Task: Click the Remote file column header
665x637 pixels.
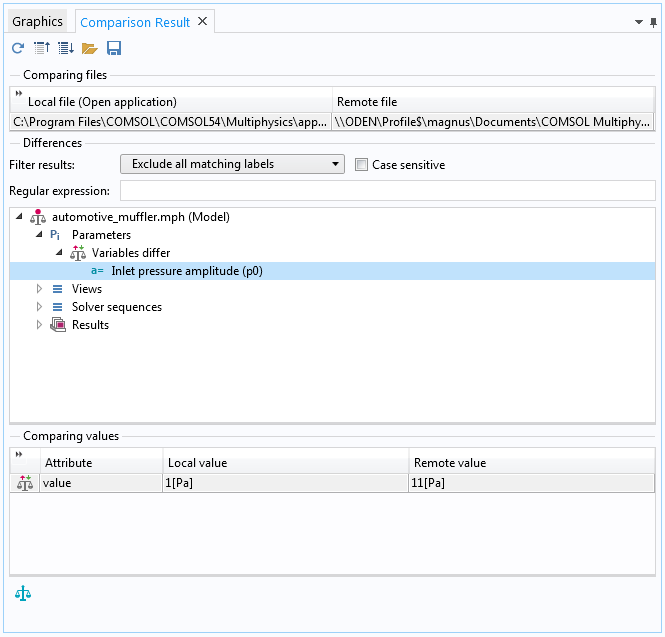Action: click(x=493, y=102)
